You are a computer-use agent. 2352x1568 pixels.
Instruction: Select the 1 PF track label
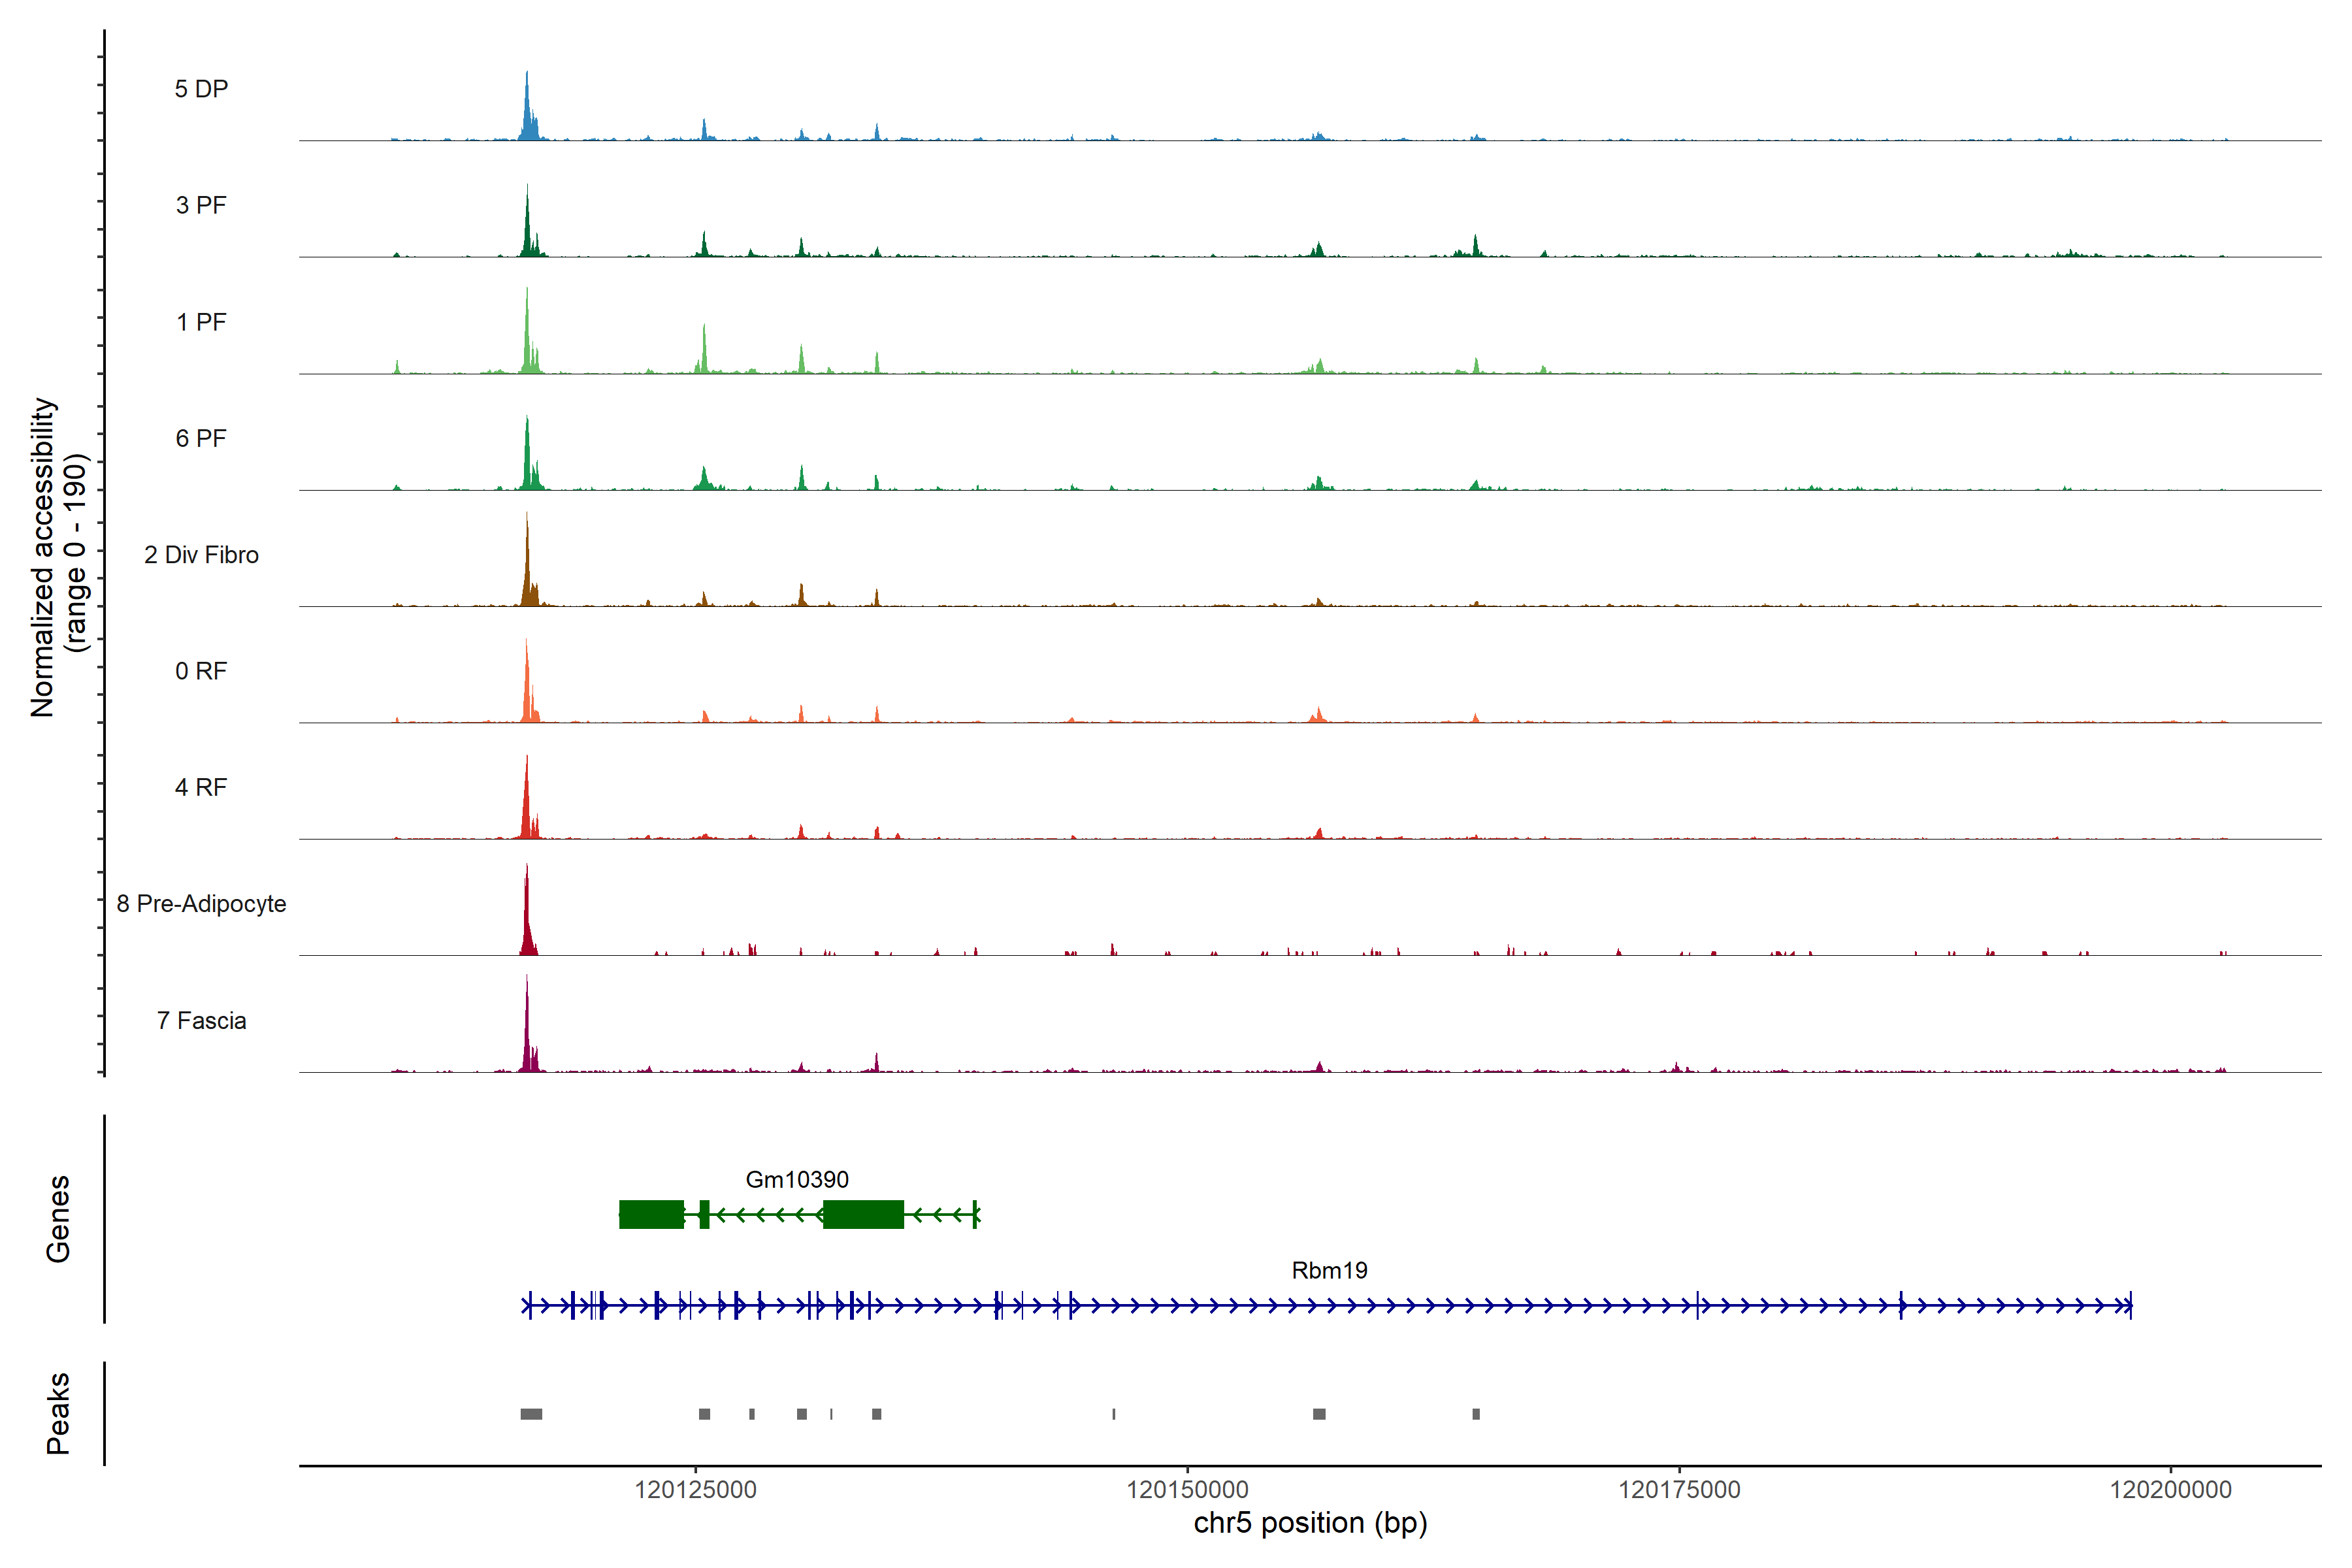tap(201, 322)
